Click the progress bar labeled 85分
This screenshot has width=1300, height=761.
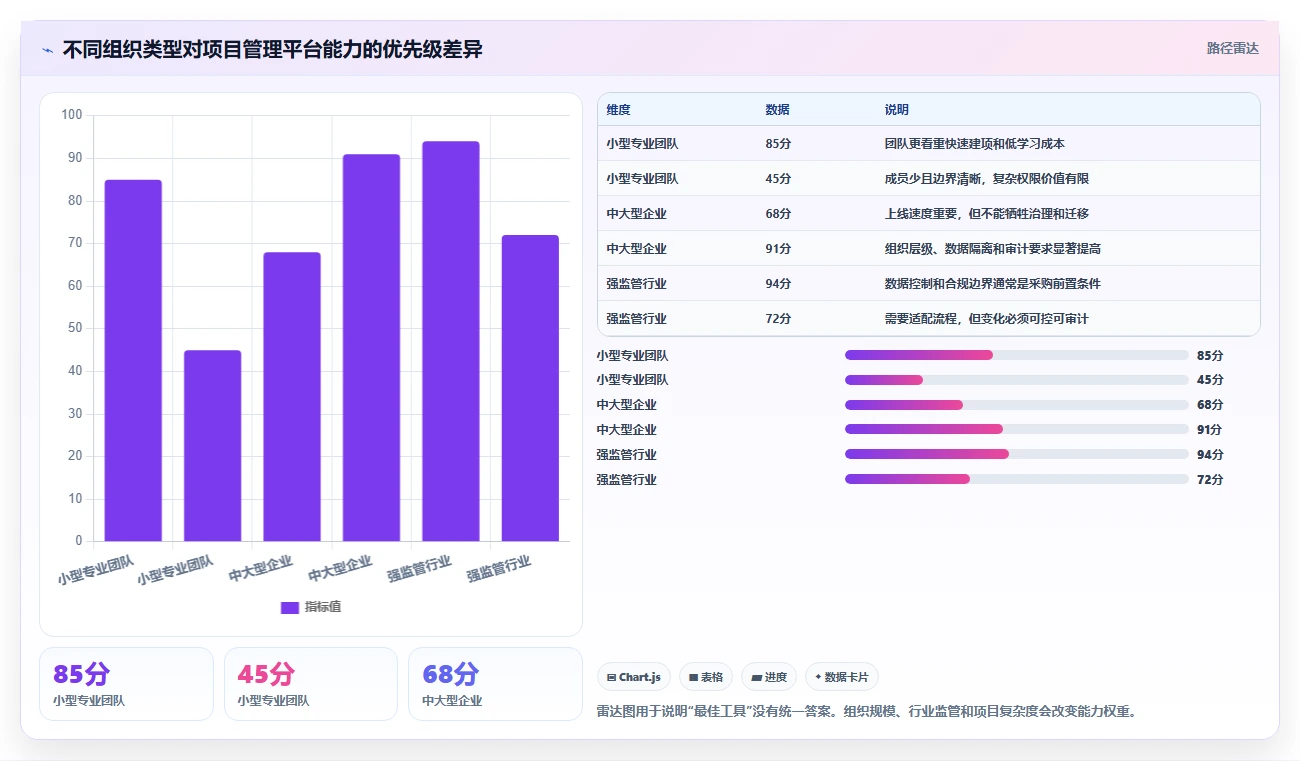pyautogui.click(x=1017, y=355)
